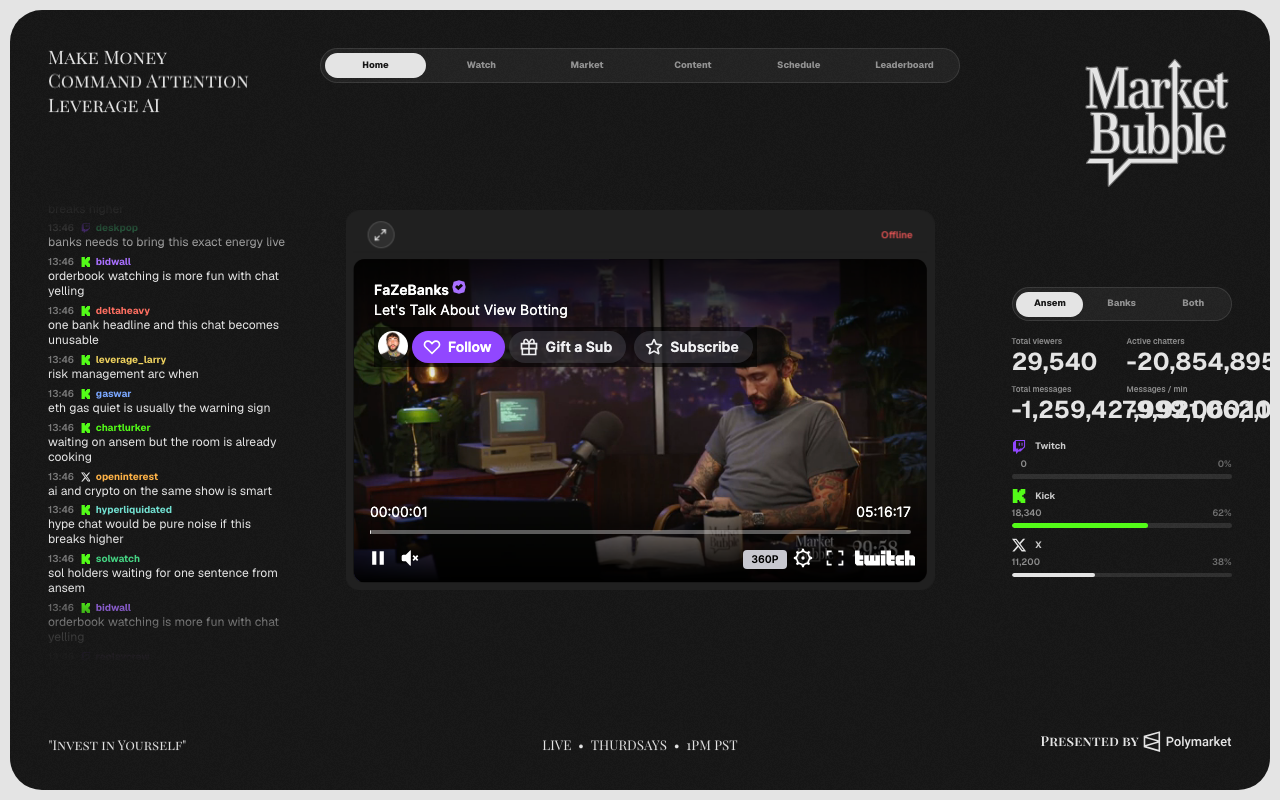Select the Content tab
This screenshot has width=1280, height=800.
tap(693, 65)
